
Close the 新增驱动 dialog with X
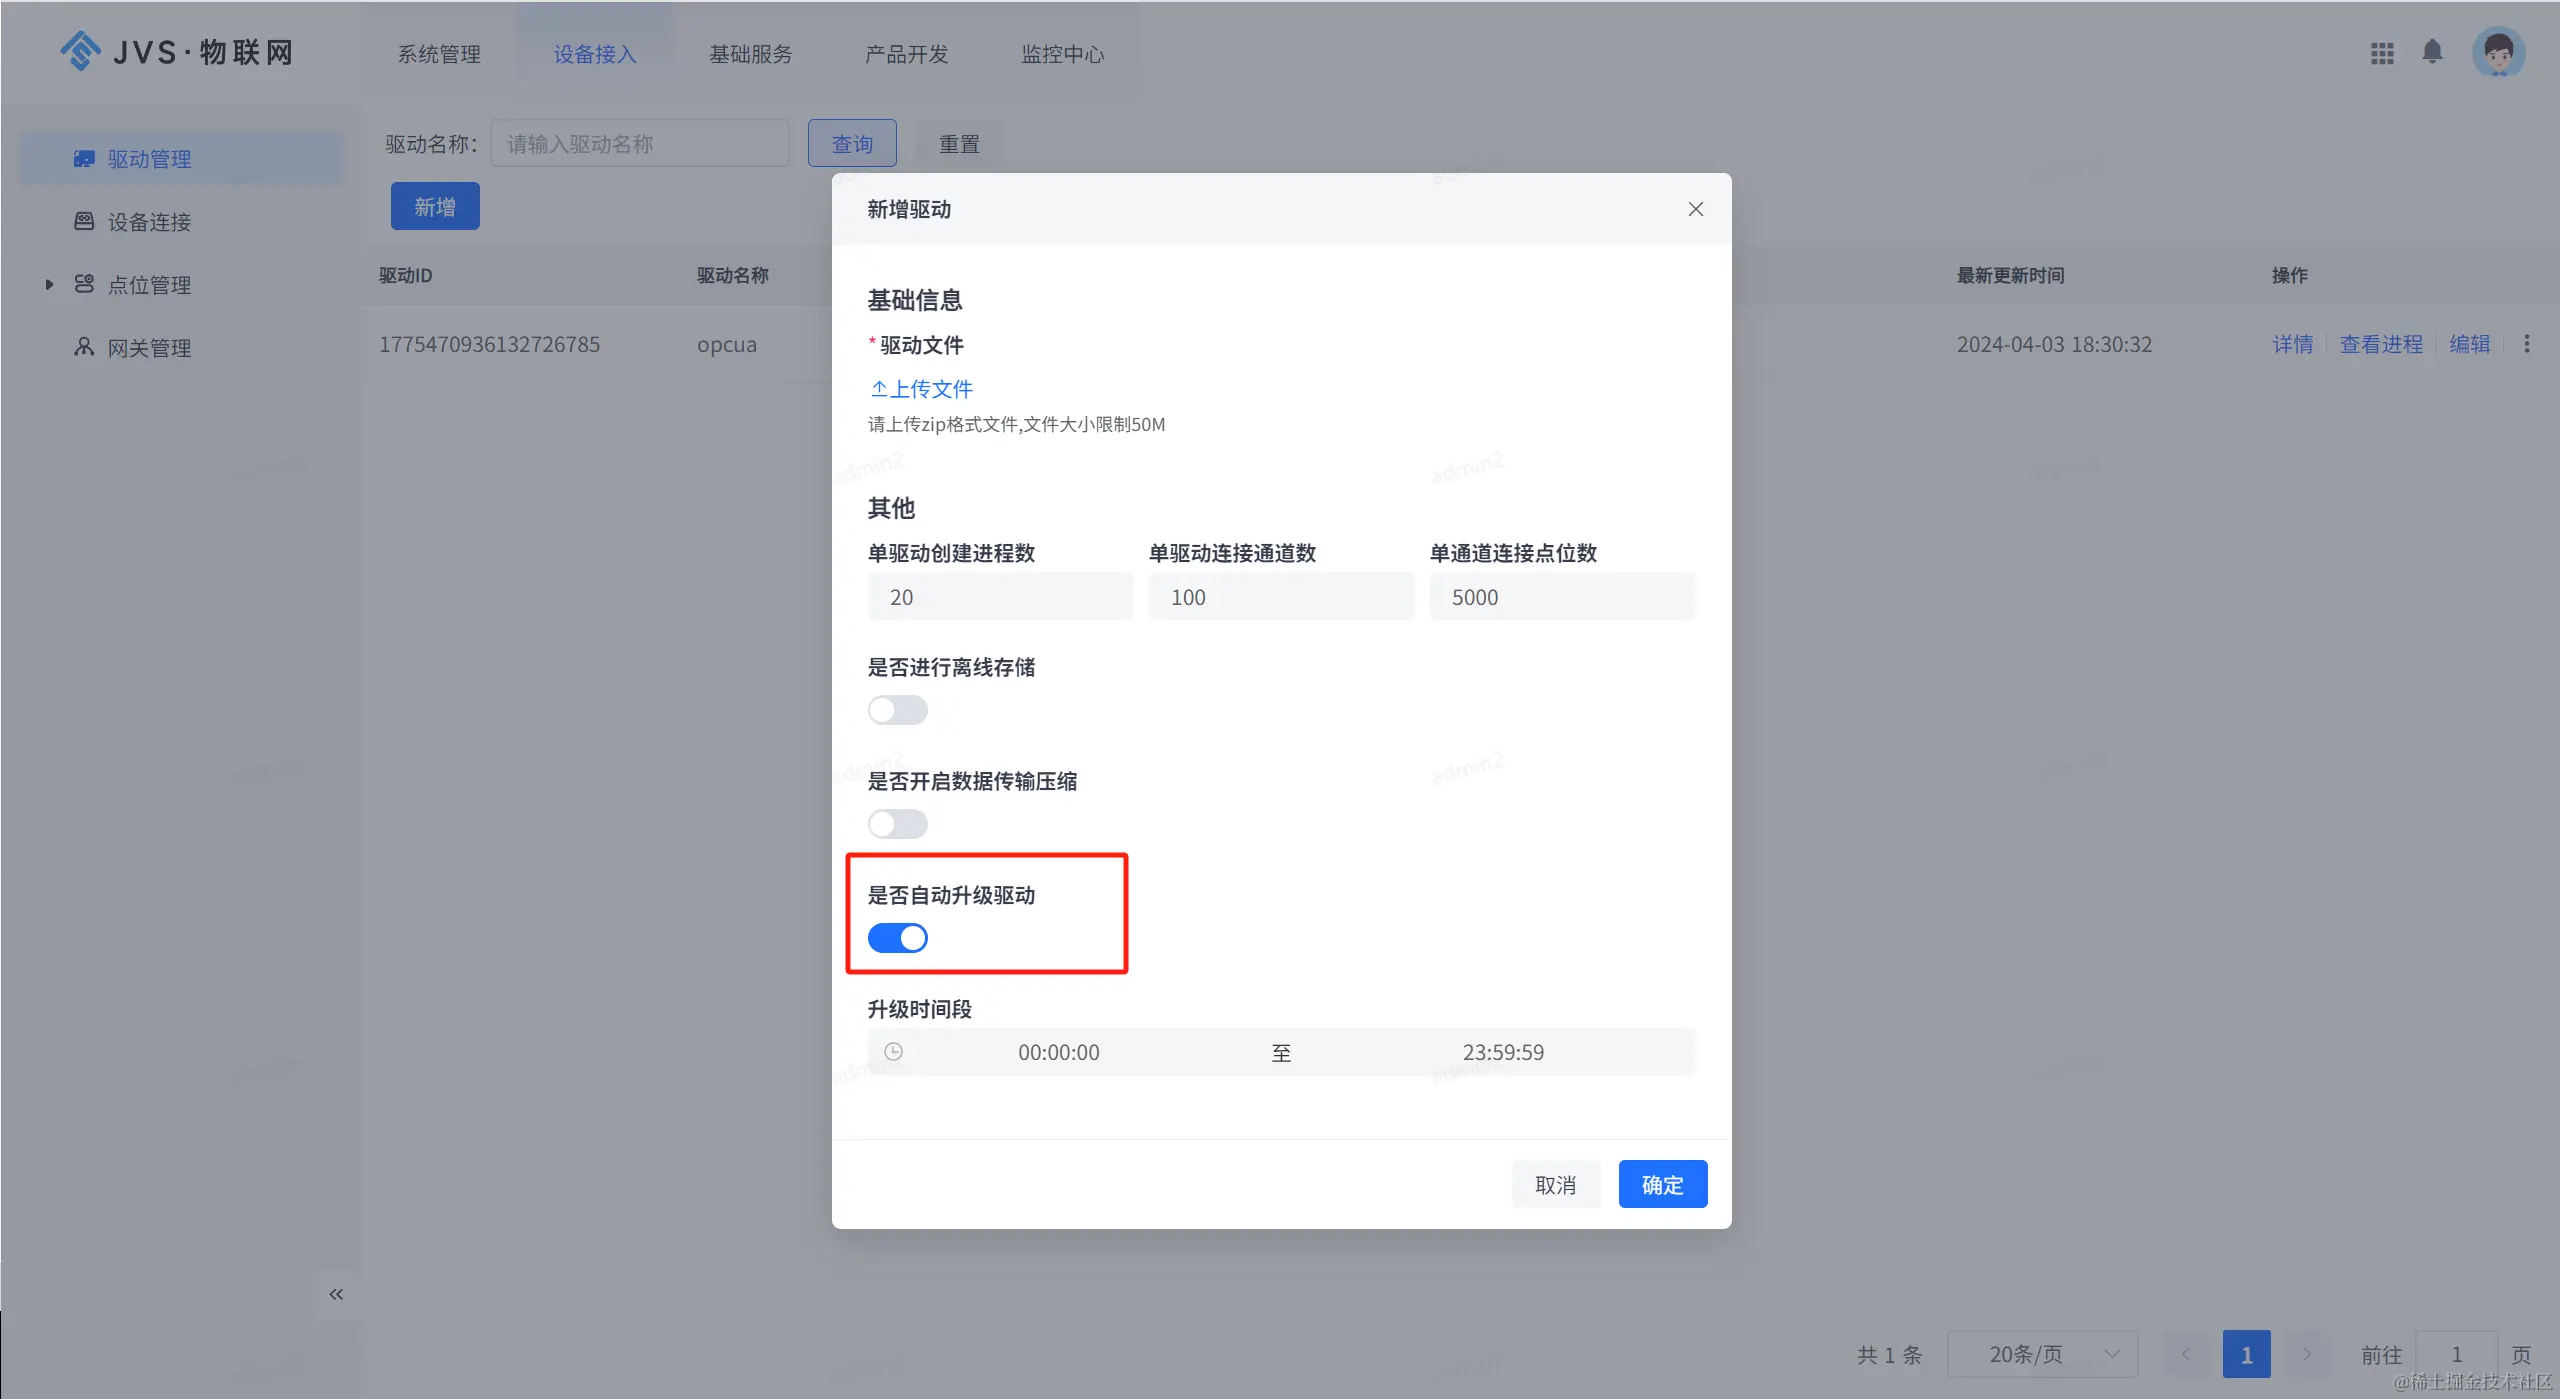click(x=1695, y=209)
